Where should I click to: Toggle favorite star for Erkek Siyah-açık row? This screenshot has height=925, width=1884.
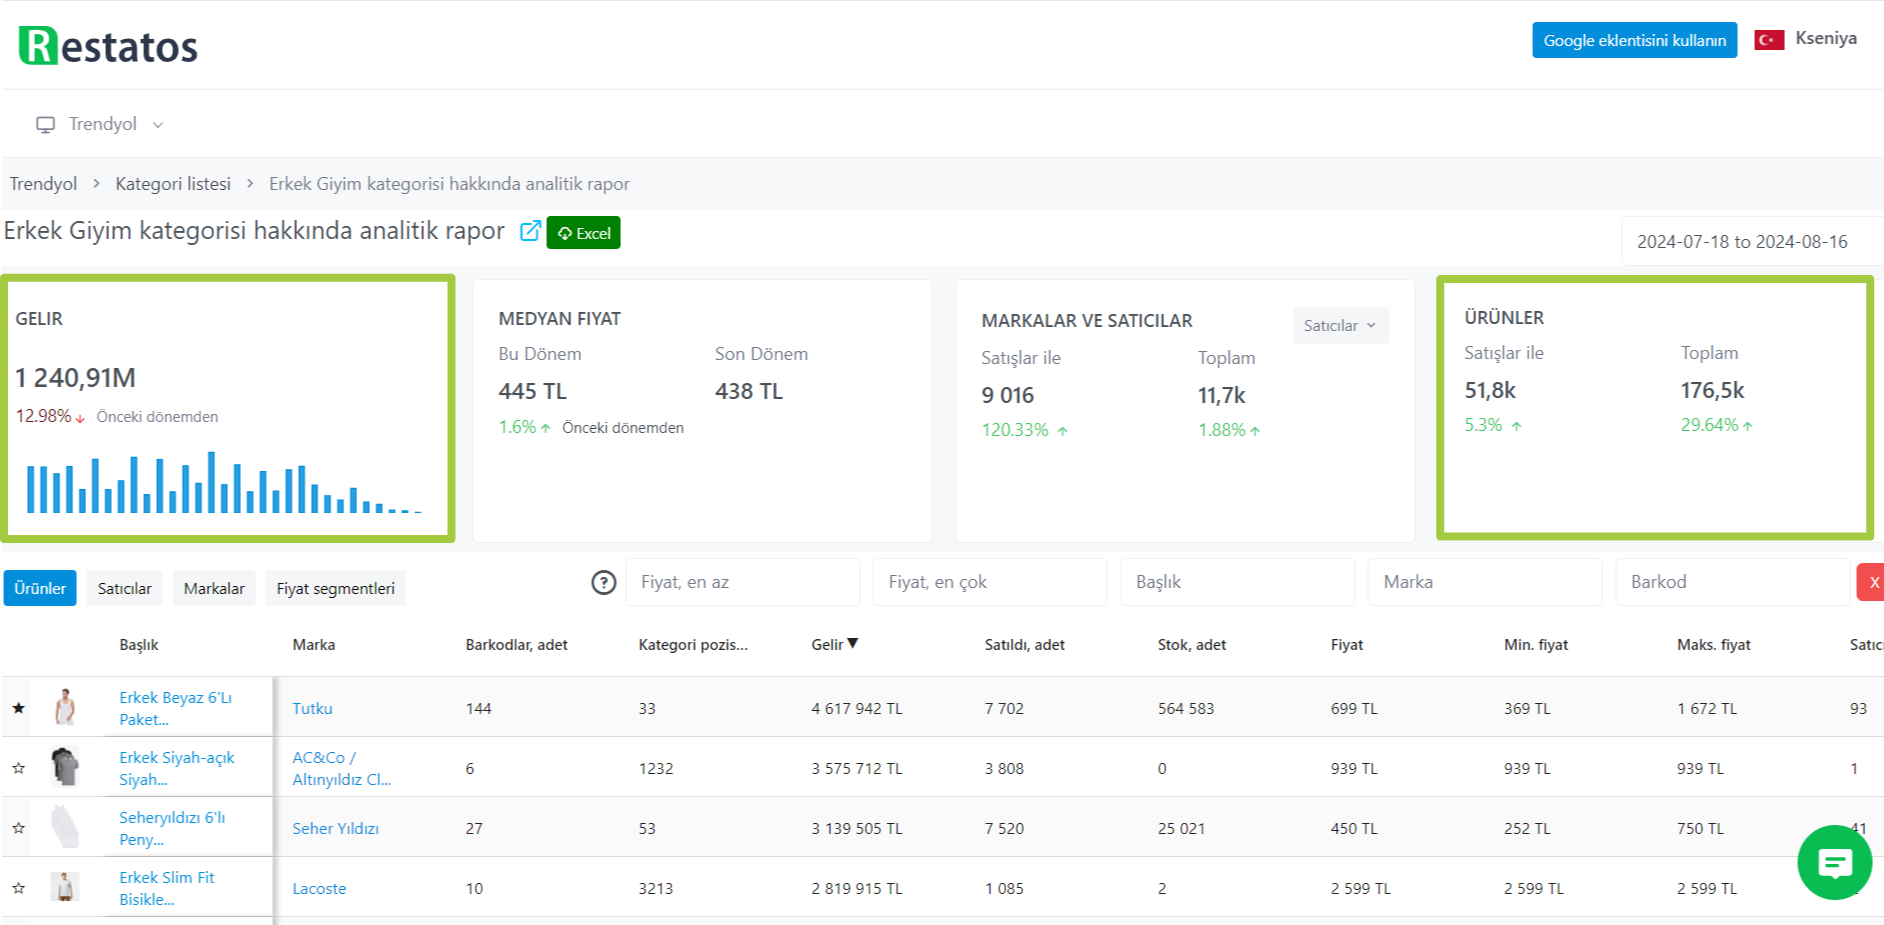[18, 768]
